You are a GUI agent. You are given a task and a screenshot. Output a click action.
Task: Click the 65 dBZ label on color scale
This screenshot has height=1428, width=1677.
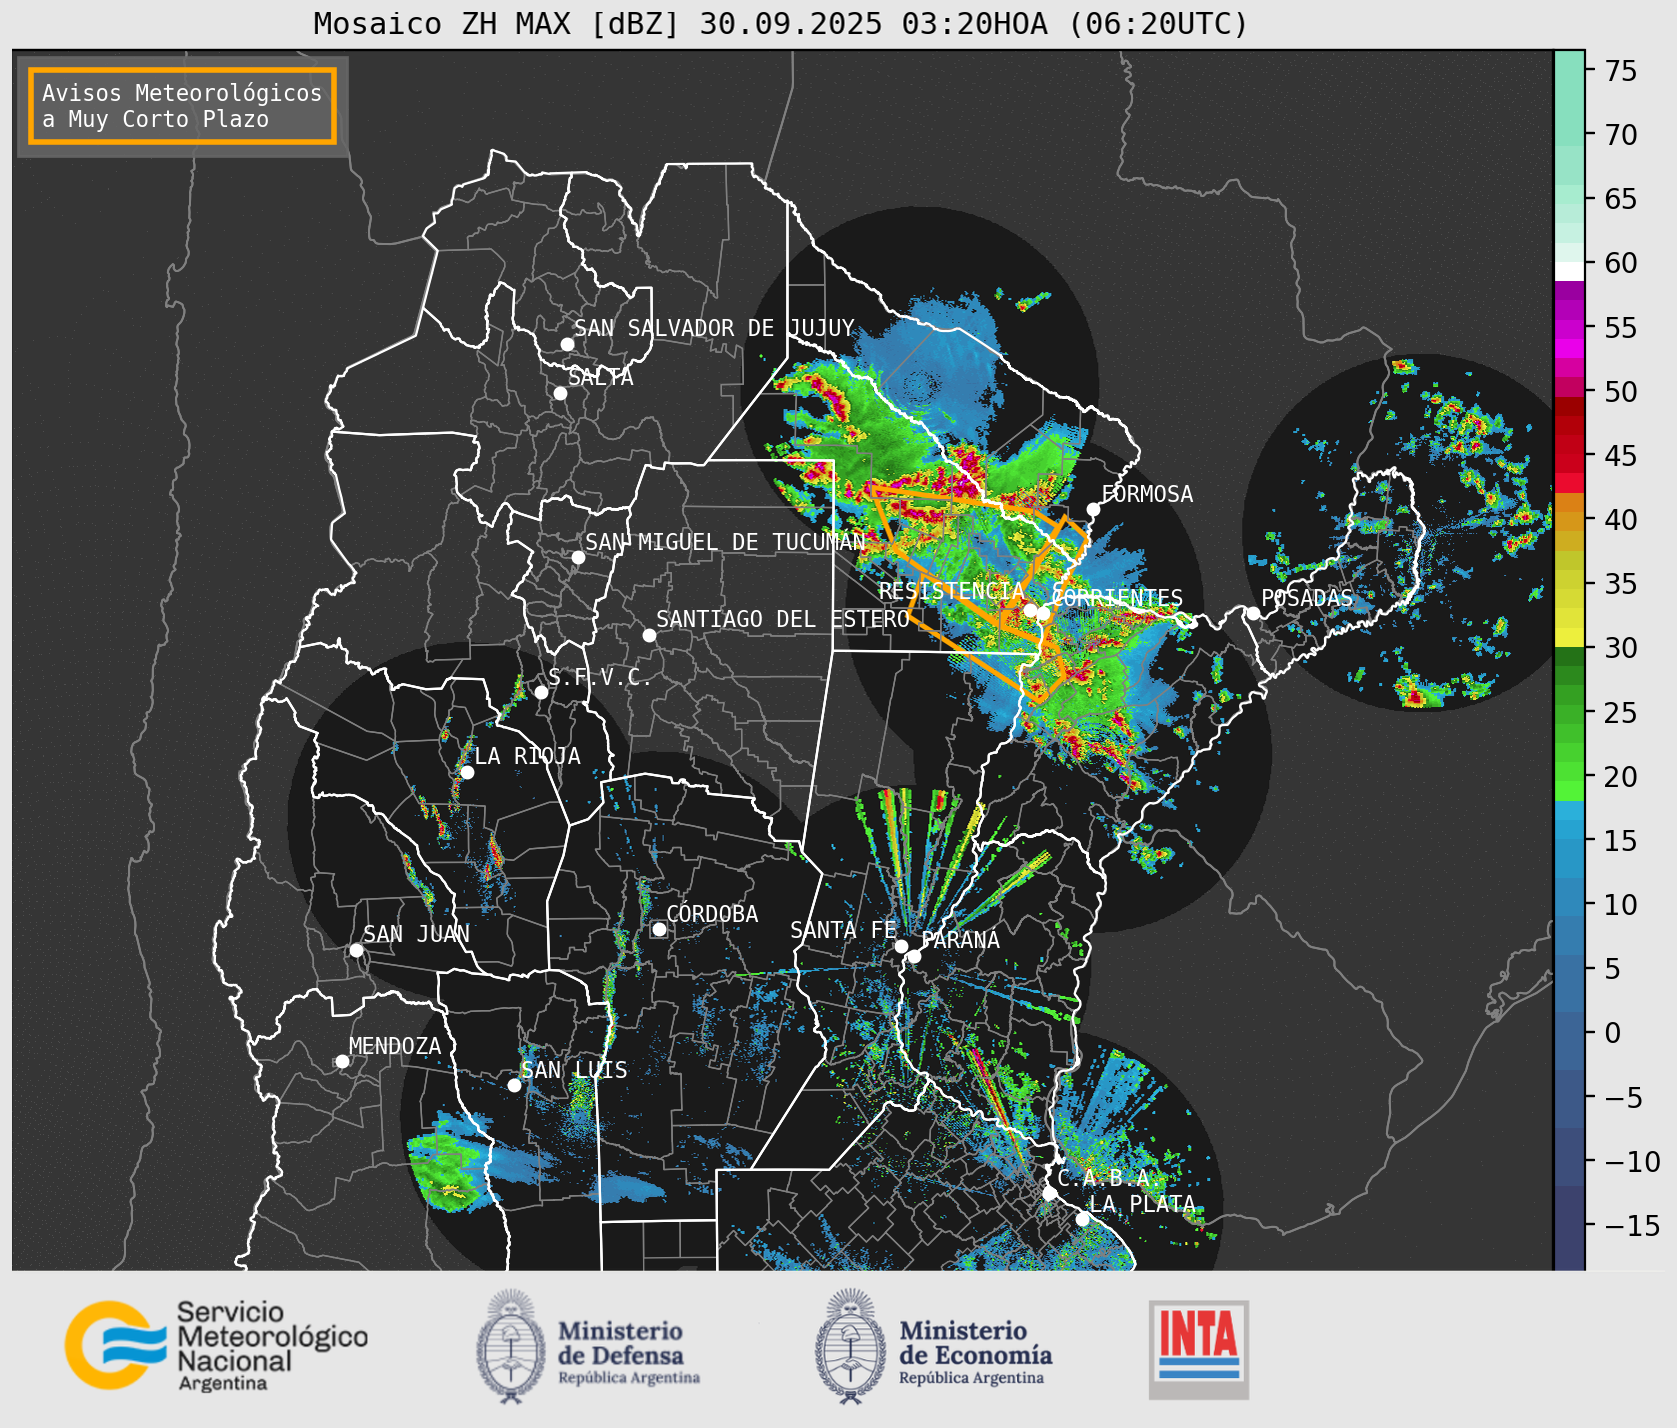(1621, 199)
